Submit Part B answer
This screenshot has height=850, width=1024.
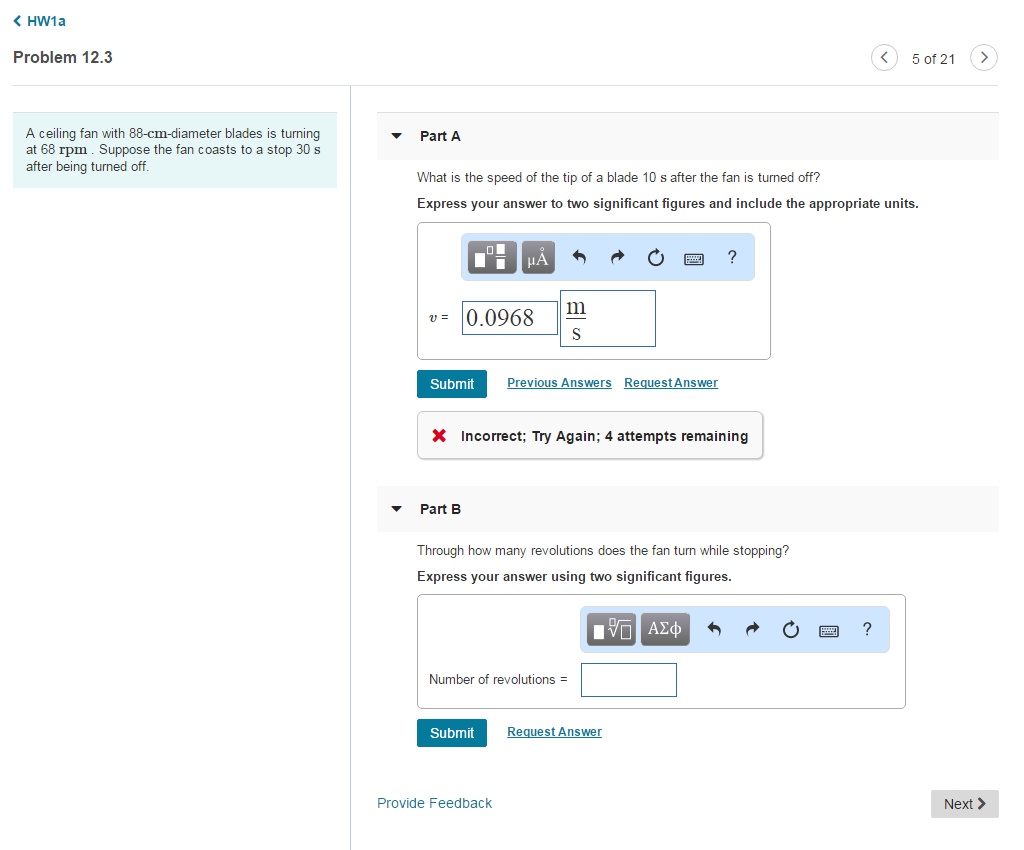(x=452, y=733)
